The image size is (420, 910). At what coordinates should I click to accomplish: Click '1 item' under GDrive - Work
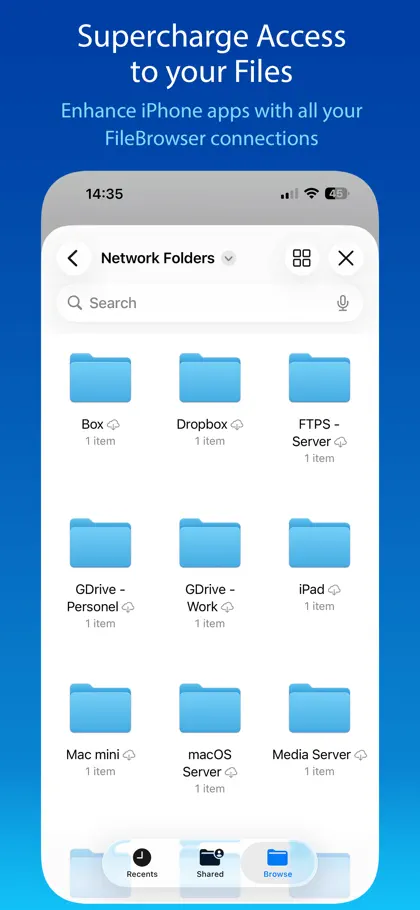(x=210, y=623)
